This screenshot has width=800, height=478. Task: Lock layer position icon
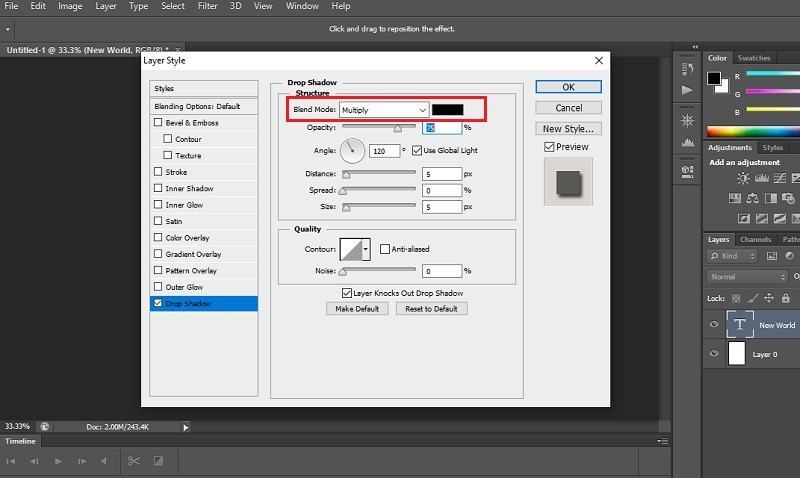click(x=769, y=298)
